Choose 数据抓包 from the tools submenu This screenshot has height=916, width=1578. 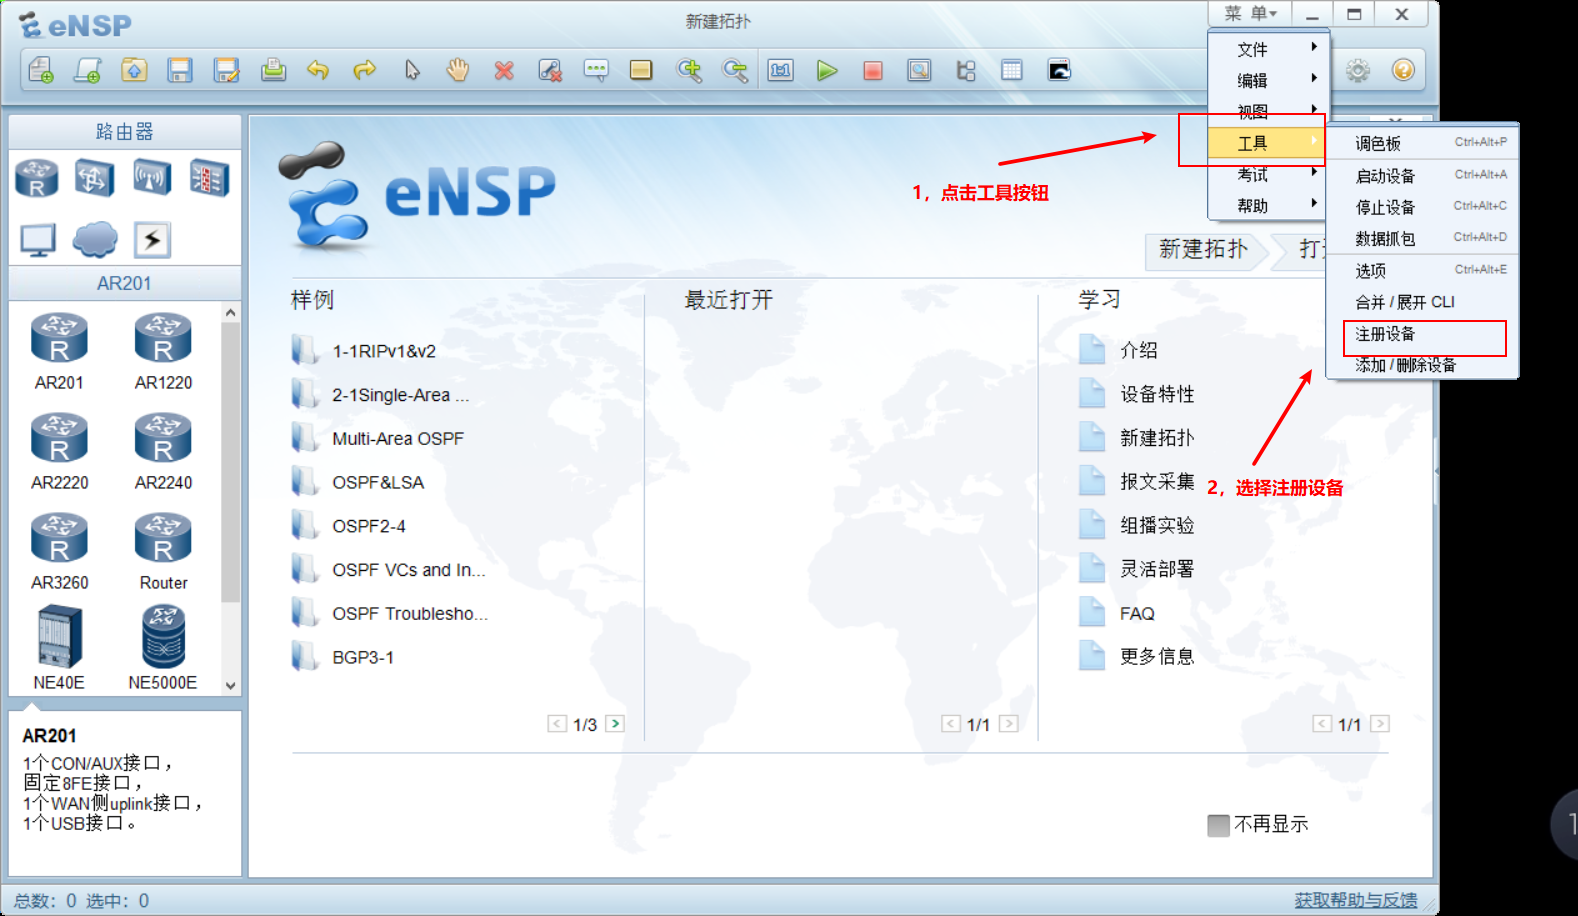1422,238
